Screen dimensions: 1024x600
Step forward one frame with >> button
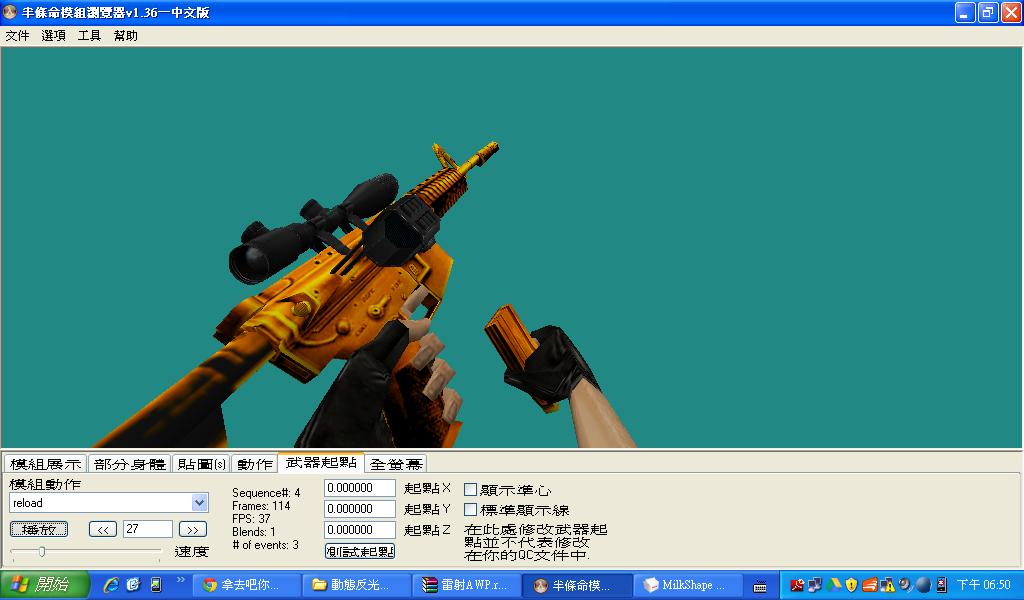(x=193, y=529)
